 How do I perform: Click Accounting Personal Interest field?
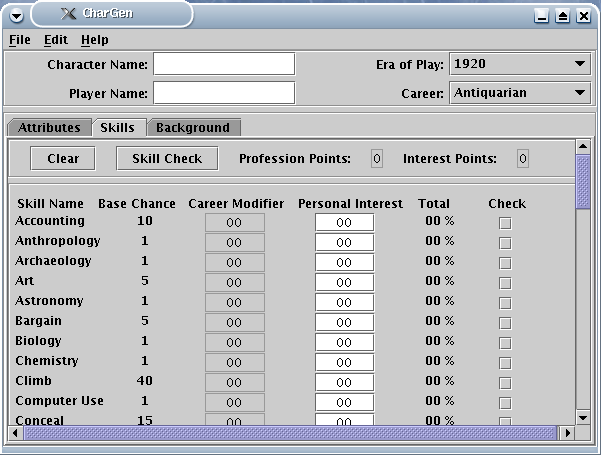click(x=344, y=223)
